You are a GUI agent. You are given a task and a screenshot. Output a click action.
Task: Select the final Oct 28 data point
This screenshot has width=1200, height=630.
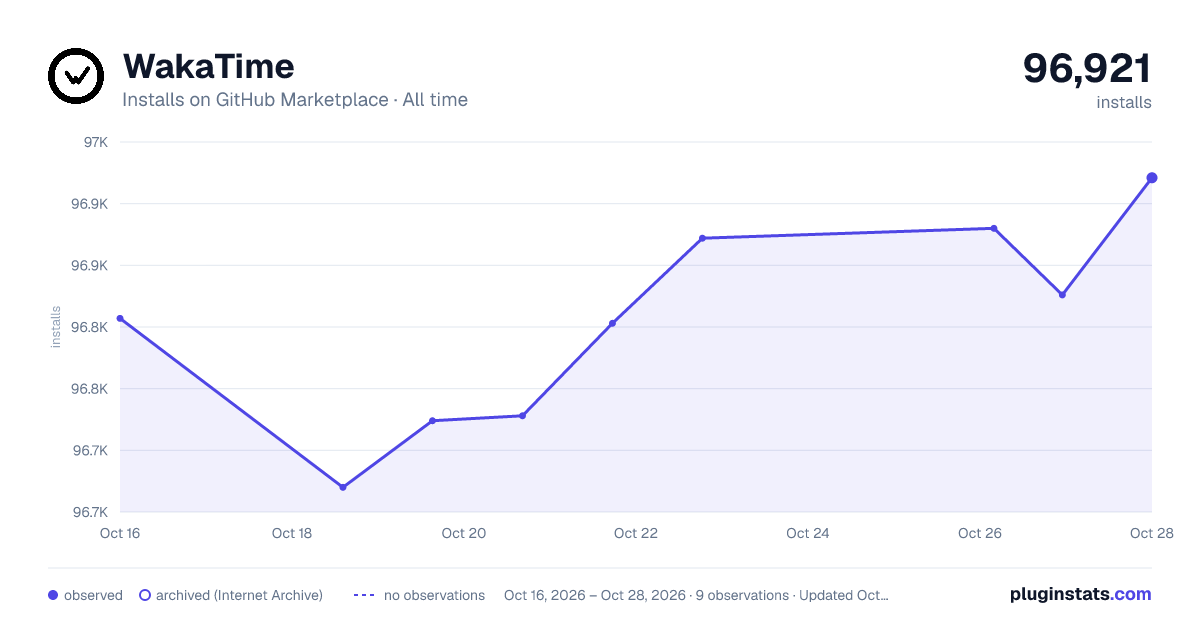tap(1152, 178)
